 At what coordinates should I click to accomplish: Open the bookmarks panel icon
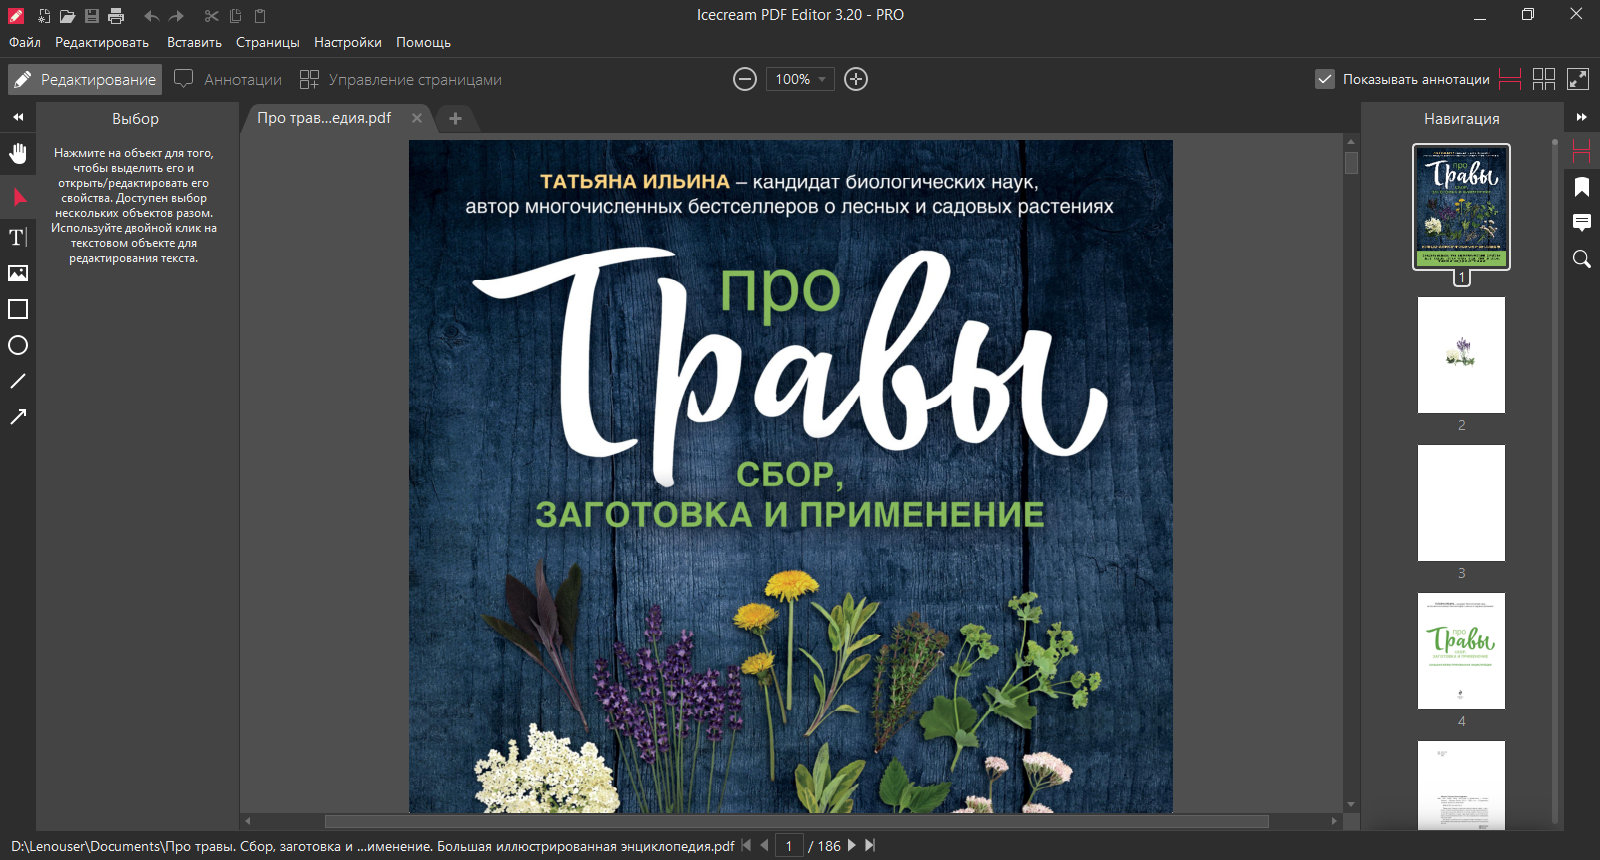pos(1582,187)
